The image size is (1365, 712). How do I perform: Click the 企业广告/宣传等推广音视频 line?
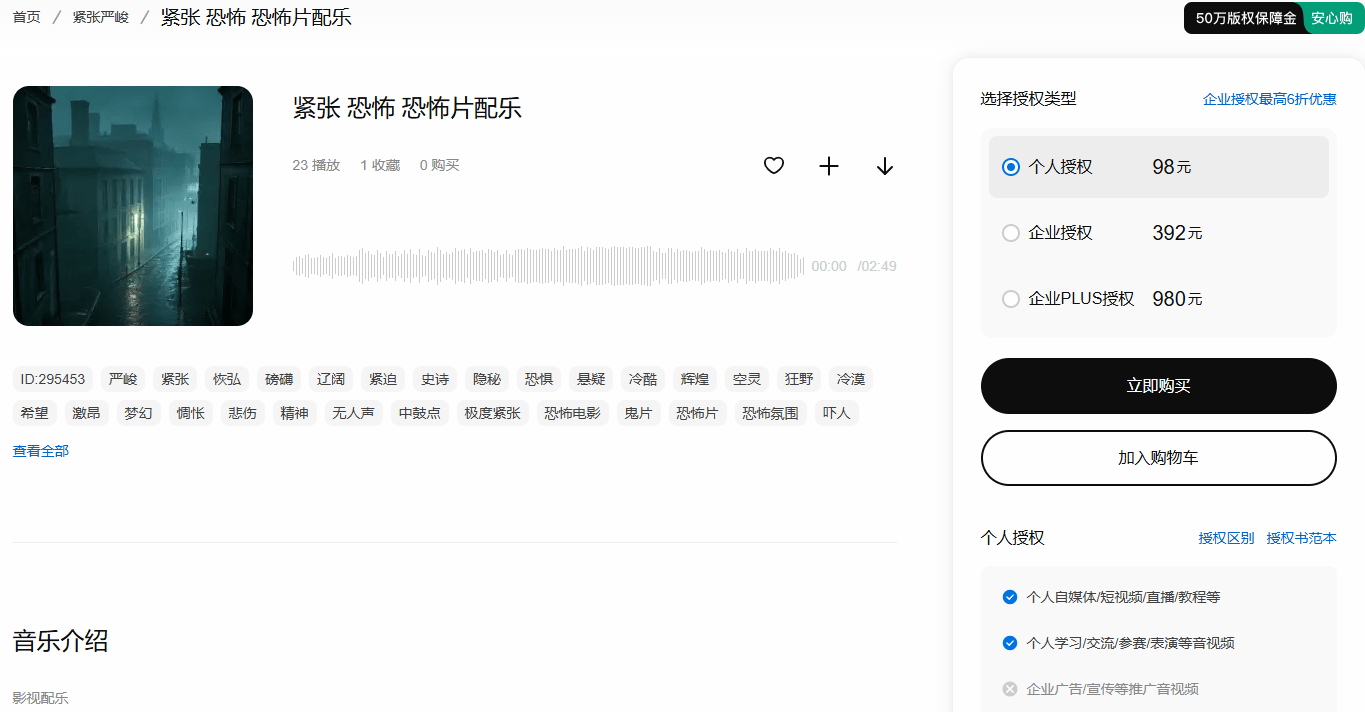point(1113,689)
